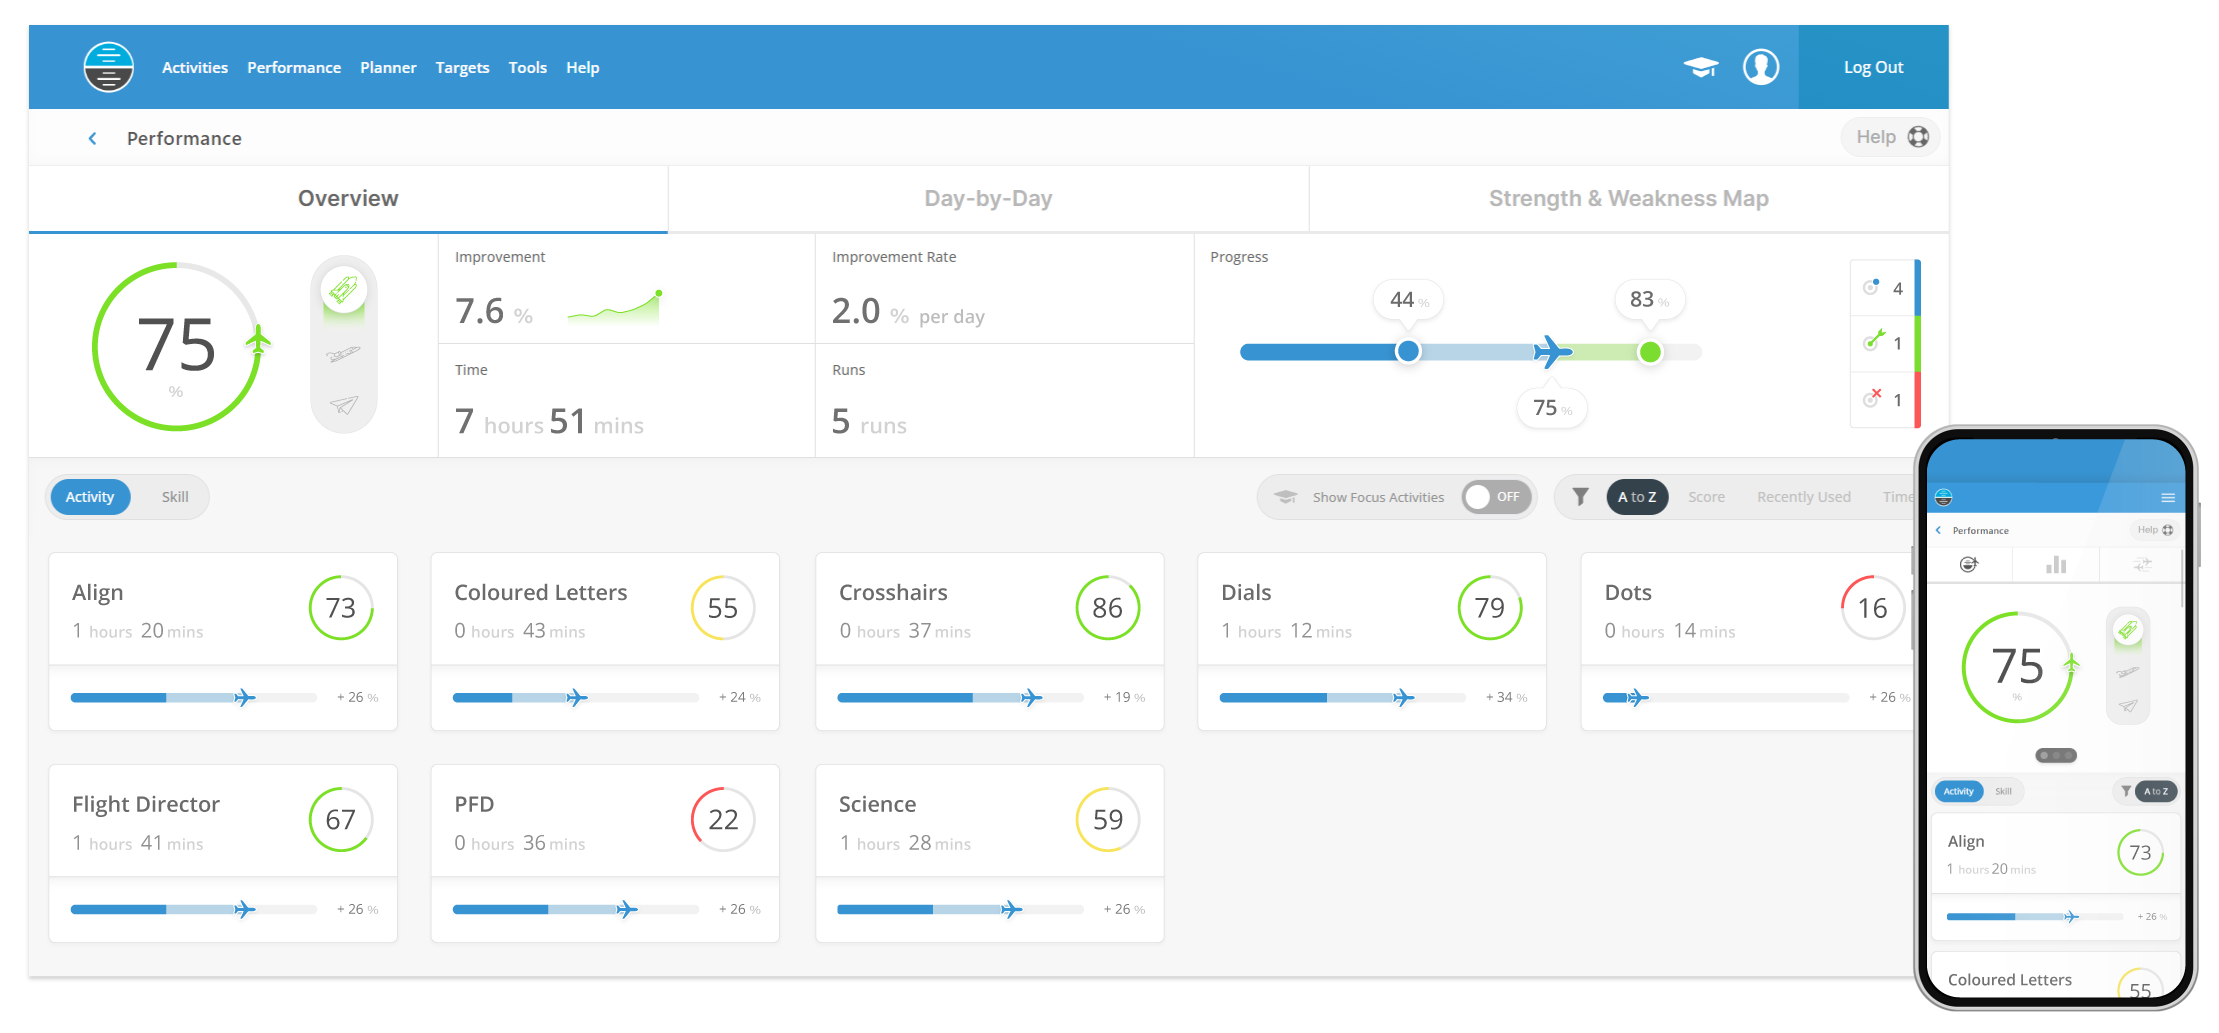2219x1033 pixels.
Task: Open the hamburger menu on phone preview
Action: tap(2167, 498)
